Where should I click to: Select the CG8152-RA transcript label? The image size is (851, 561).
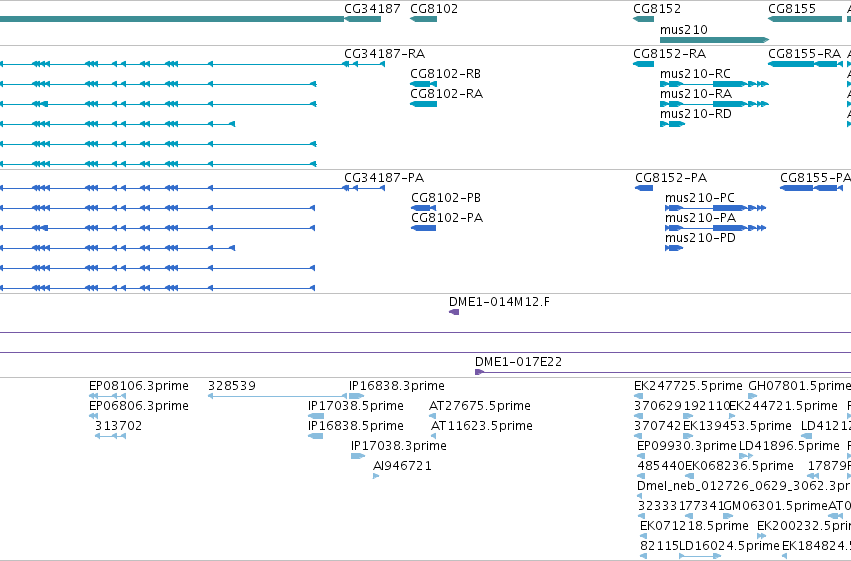(x=669, y=54)
